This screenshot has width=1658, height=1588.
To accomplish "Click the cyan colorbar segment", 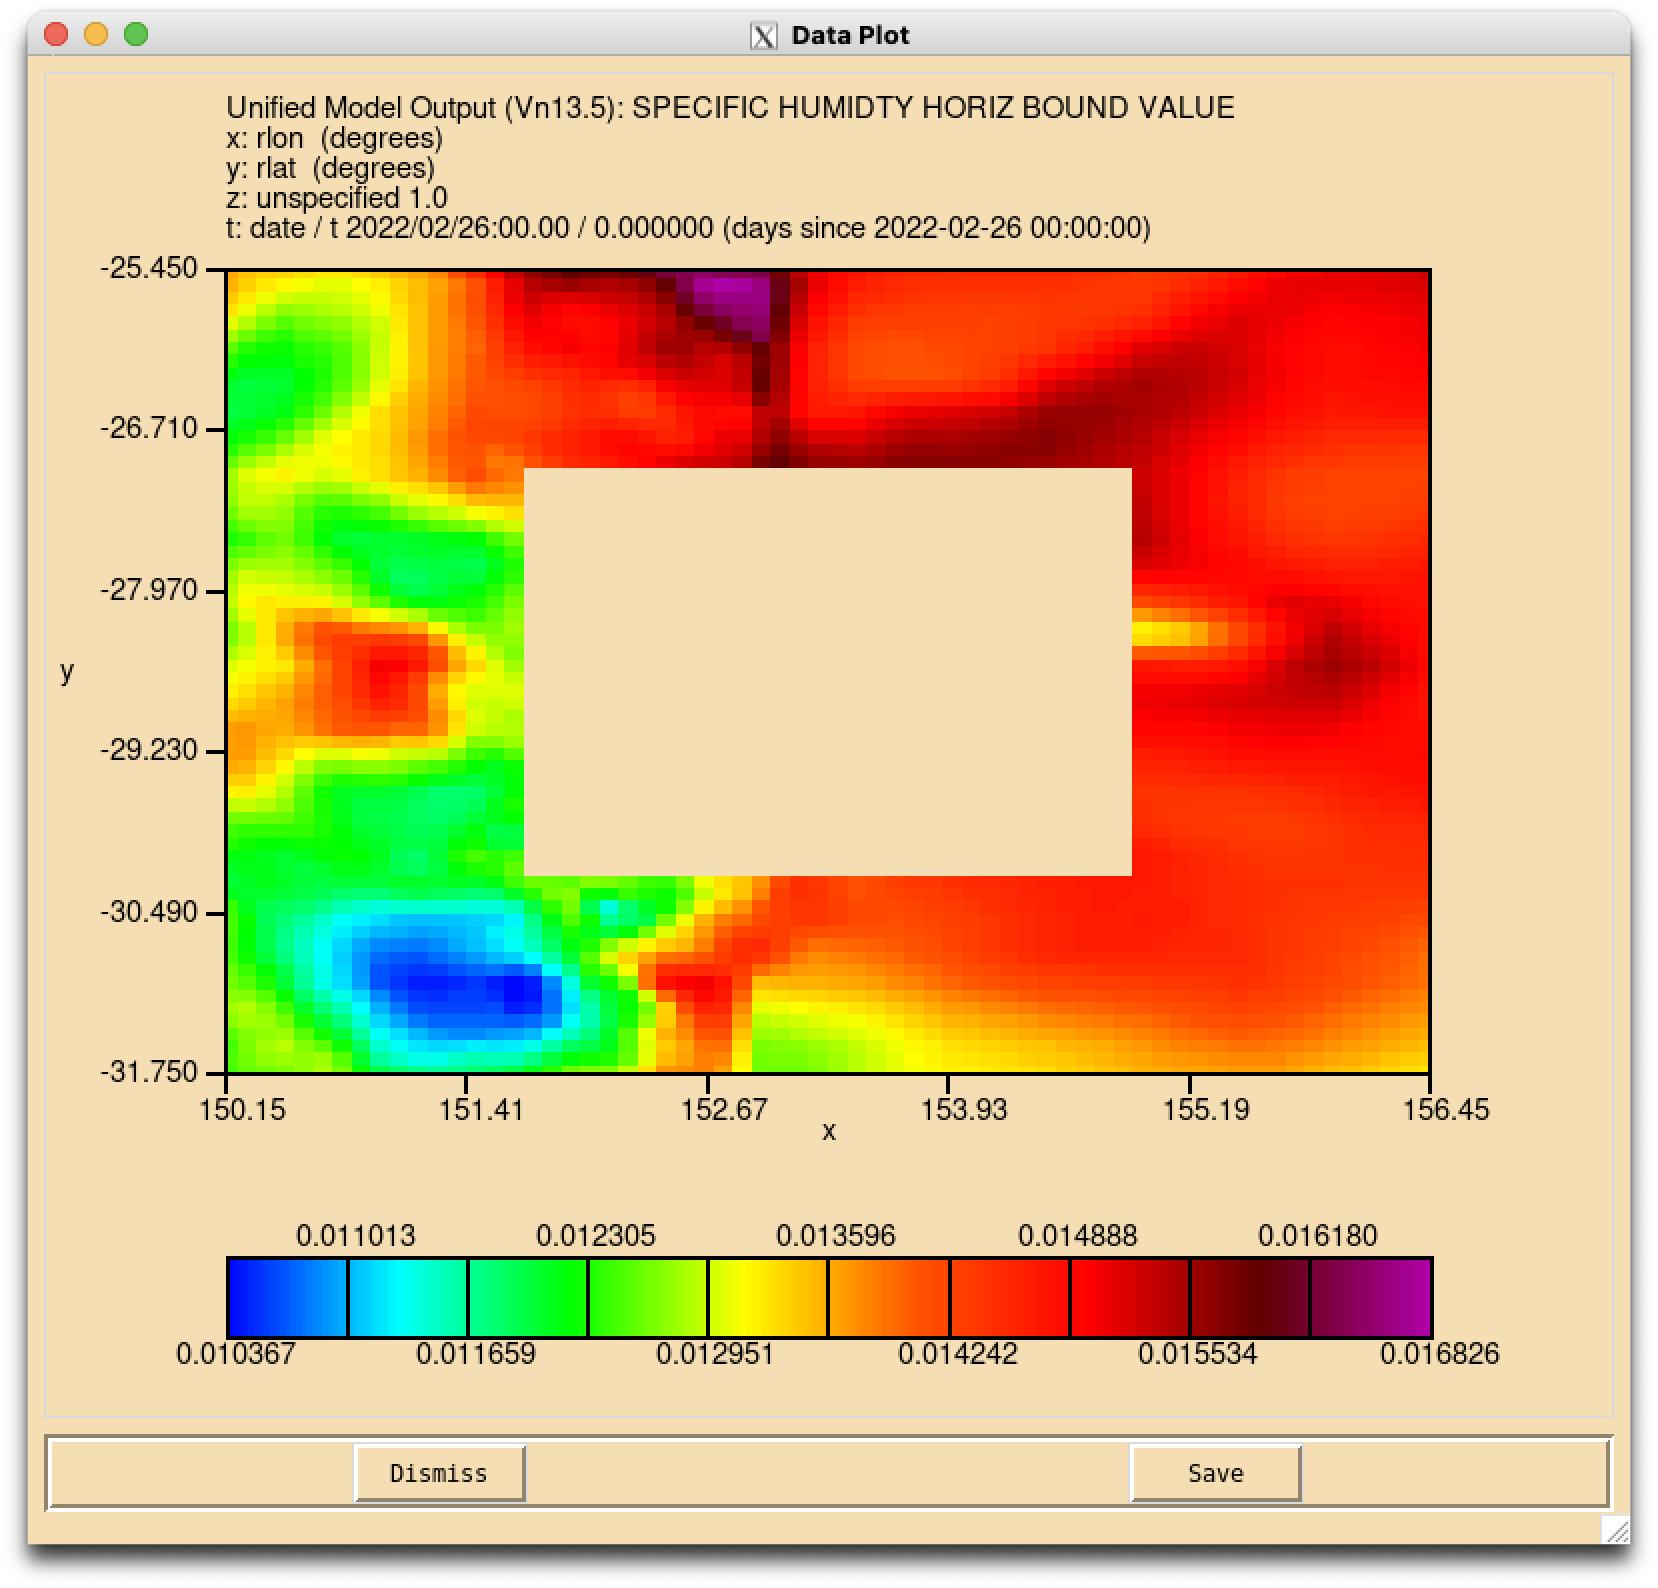I will [408, 1297].
